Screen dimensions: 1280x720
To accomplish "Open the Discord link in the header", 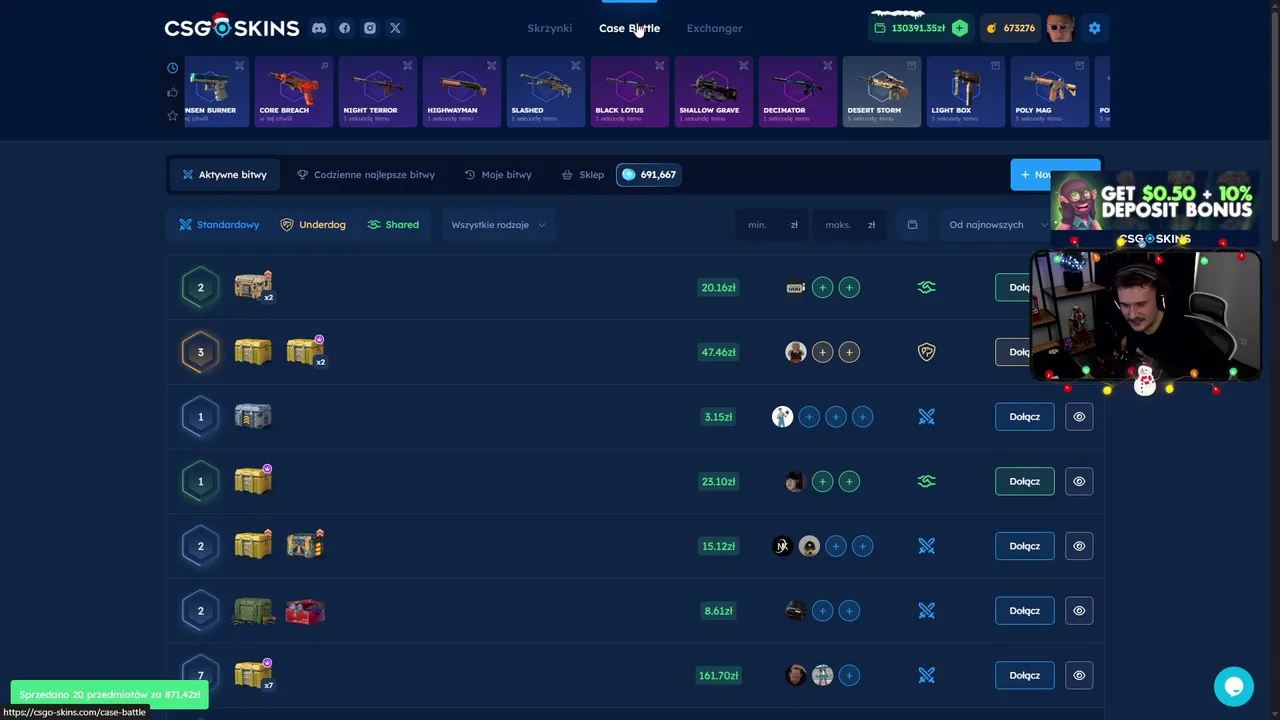I will pos(319,28).
